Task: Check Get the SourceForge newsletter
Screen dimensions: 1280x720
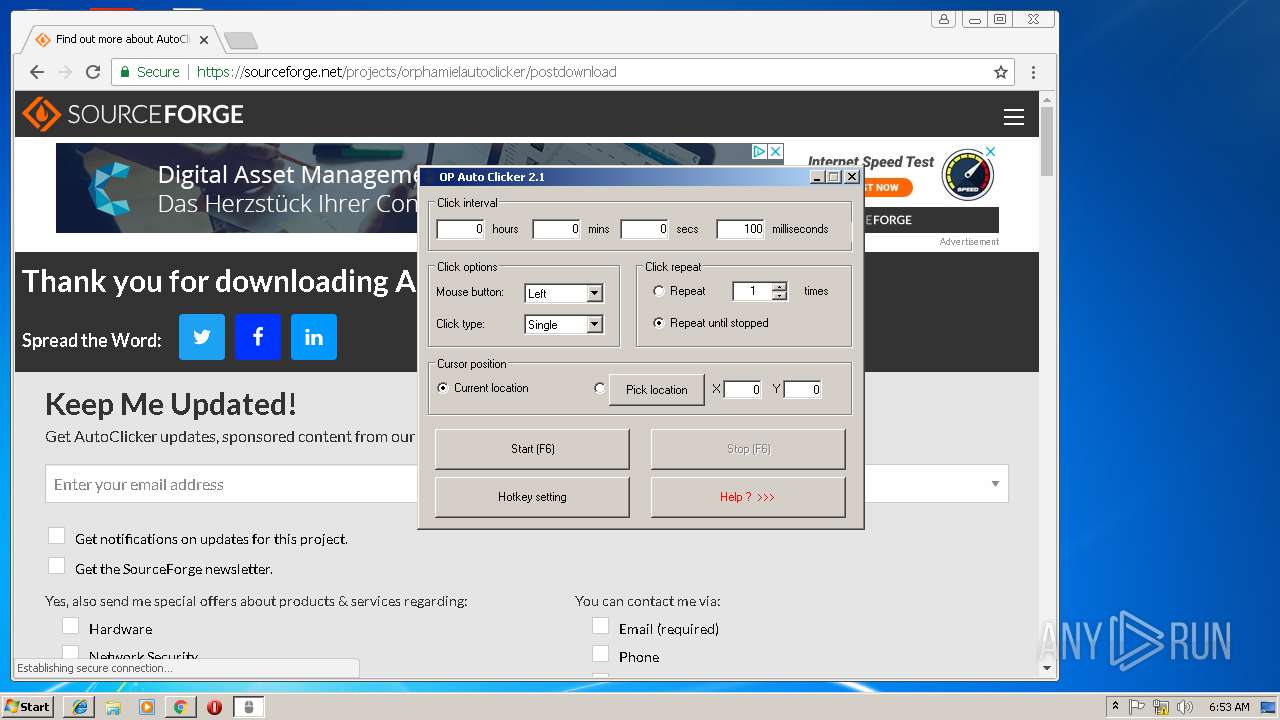Action: [x=57, y=566]
